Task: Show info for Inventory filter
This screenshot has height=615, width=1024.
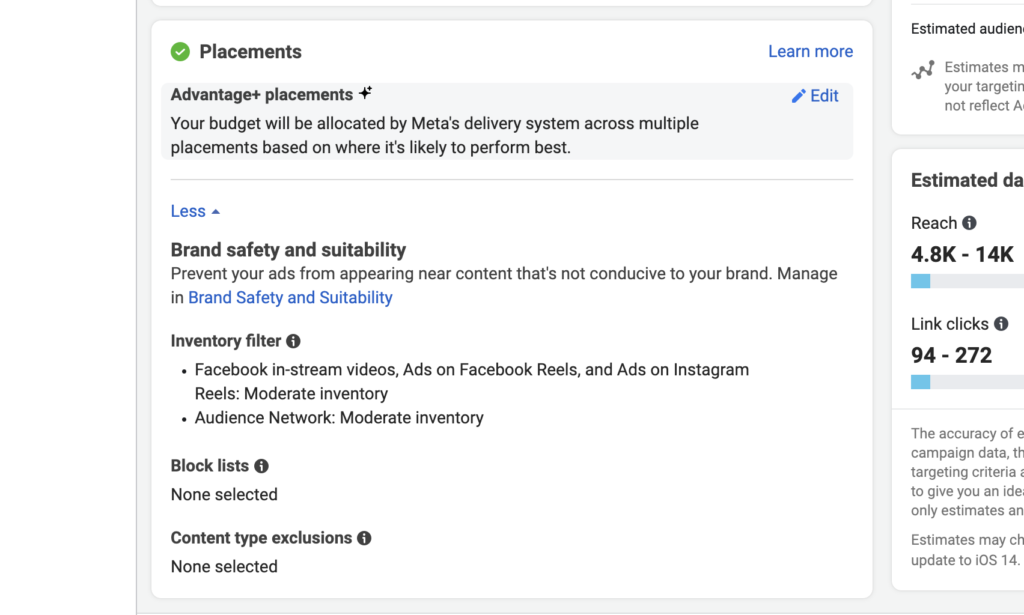Action: coord(293,341)
